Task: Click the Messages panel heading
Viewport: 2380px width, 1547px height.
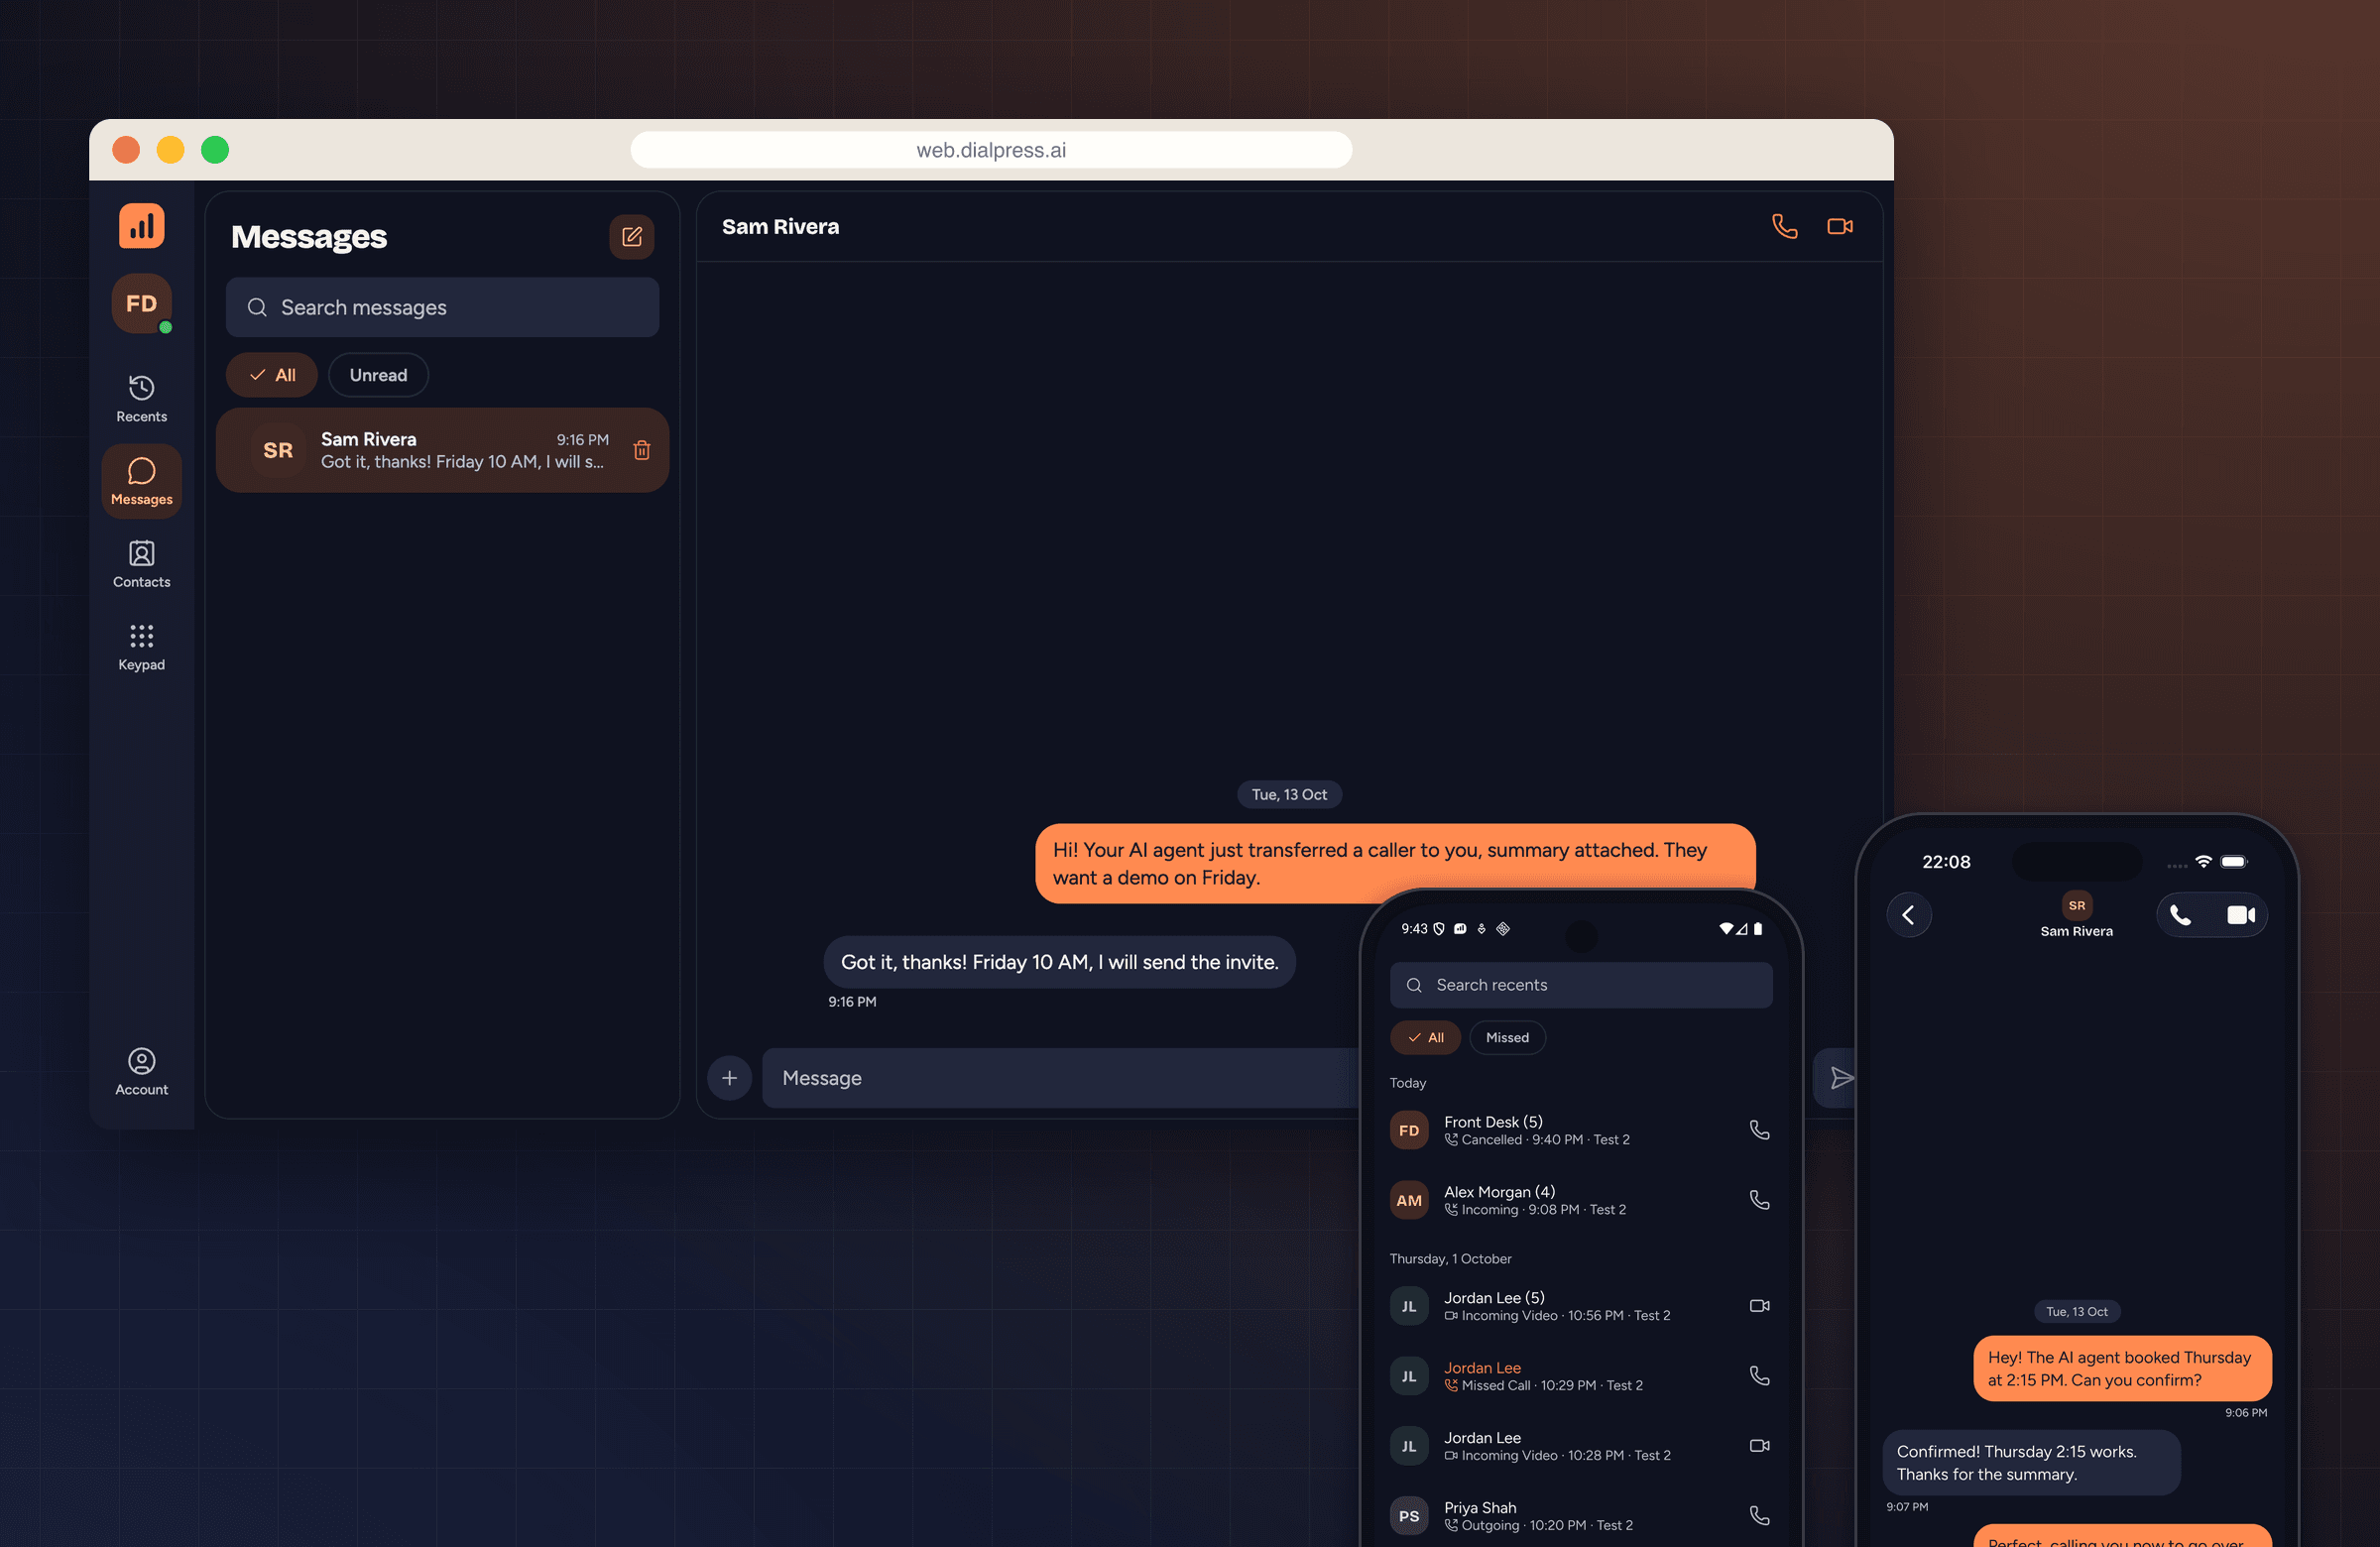Action: tap(308, 237)
